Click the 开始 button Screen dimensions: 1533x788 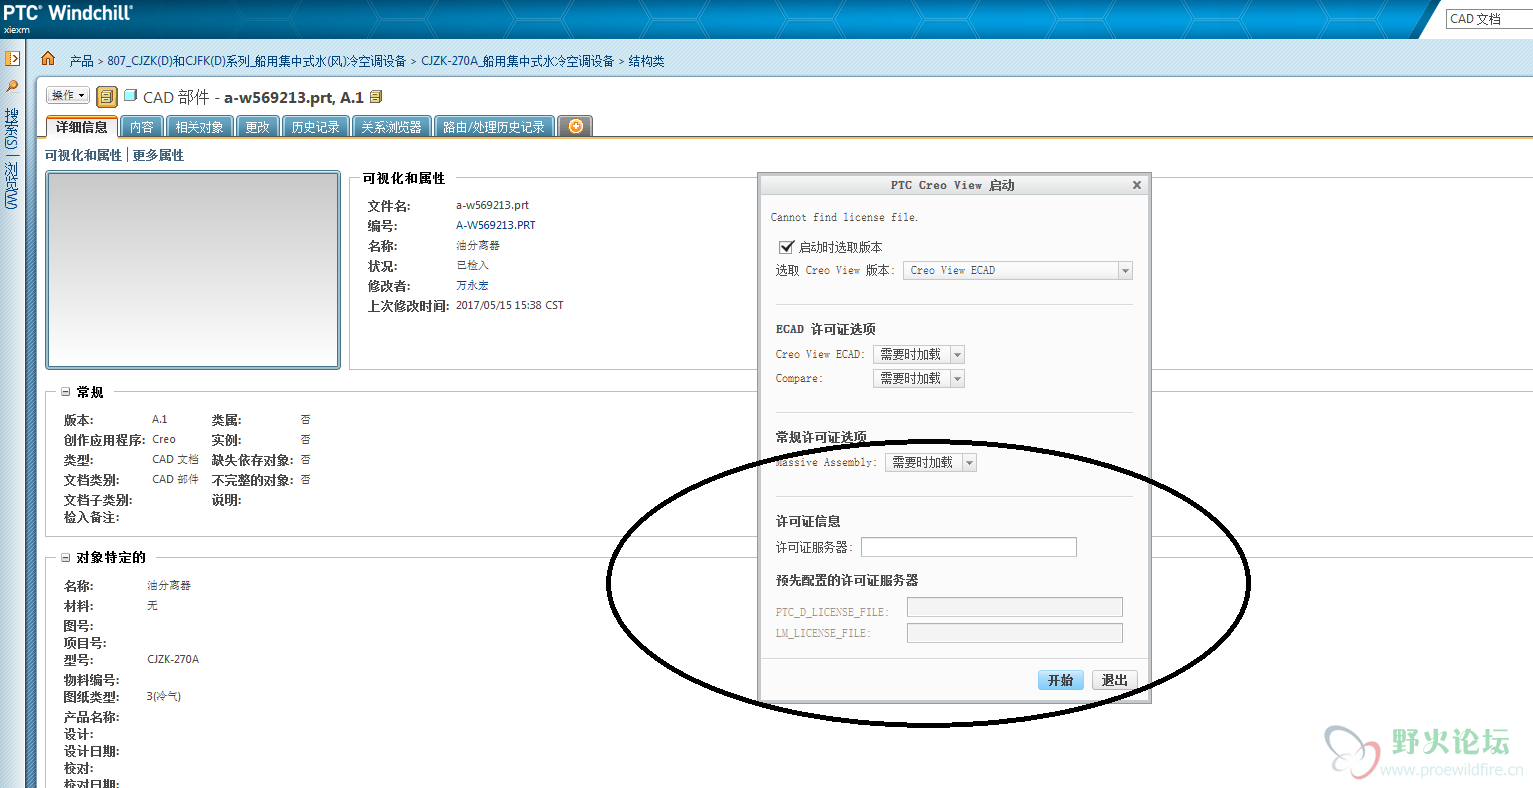tap(1060, 680)
